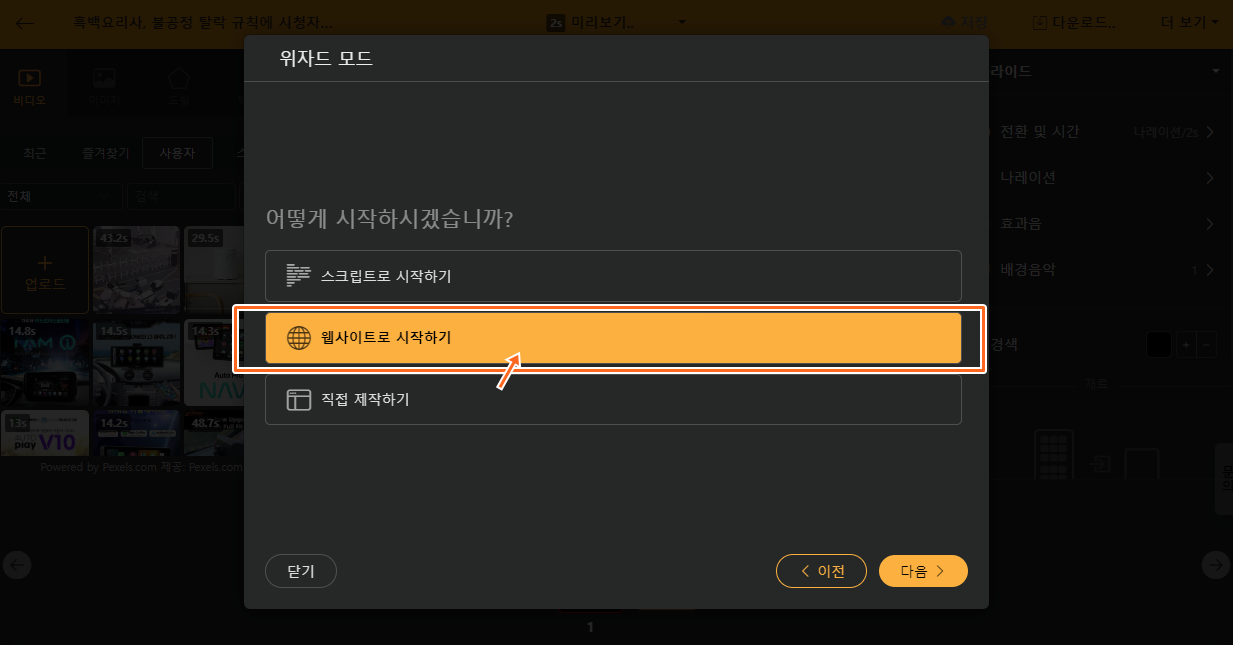The height and width of the screenshot is (645, 1233).
Task: Click the globe icon for 웹사이트로 시작하기
Action: click(x=299, y=338)
